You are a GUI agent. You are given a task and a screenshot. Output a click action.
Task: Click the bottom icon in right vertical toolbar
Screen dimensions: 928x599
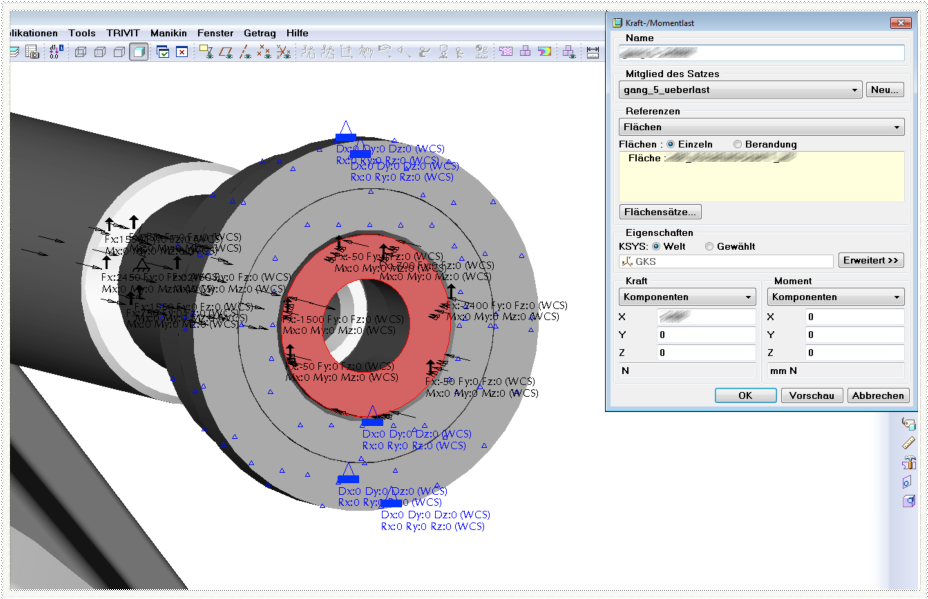tap(908, 501)
